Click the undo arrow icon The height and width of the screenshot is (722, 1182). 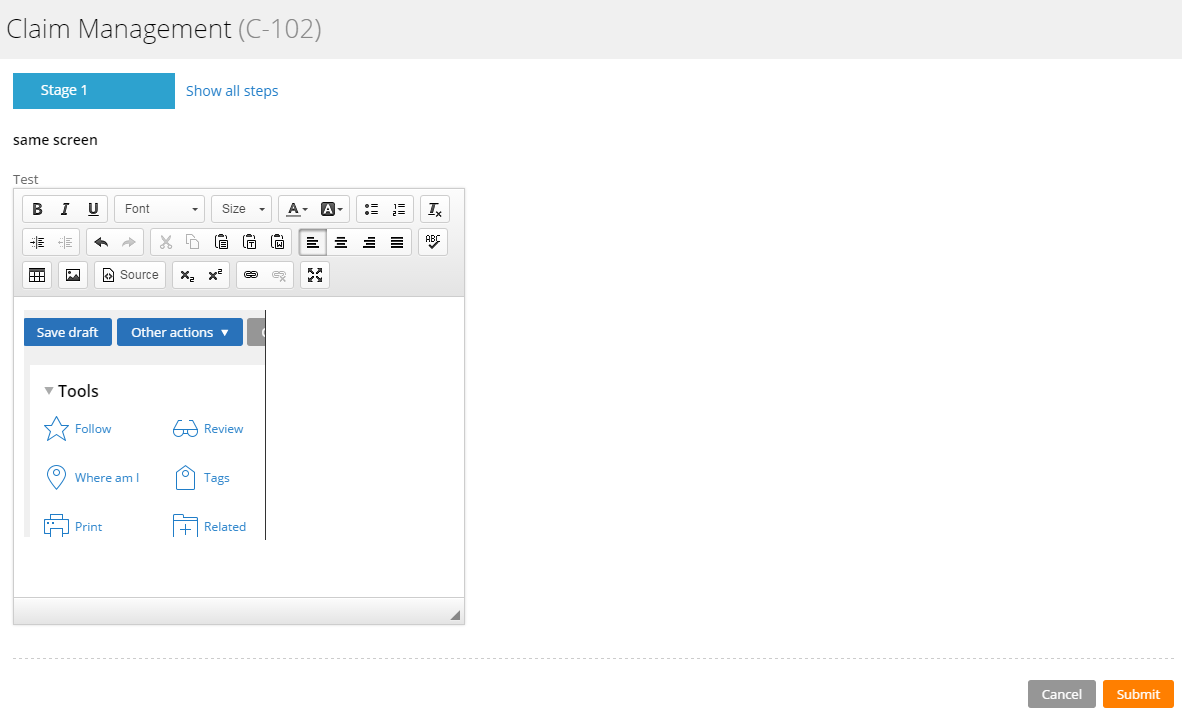[x=101, y=242]
